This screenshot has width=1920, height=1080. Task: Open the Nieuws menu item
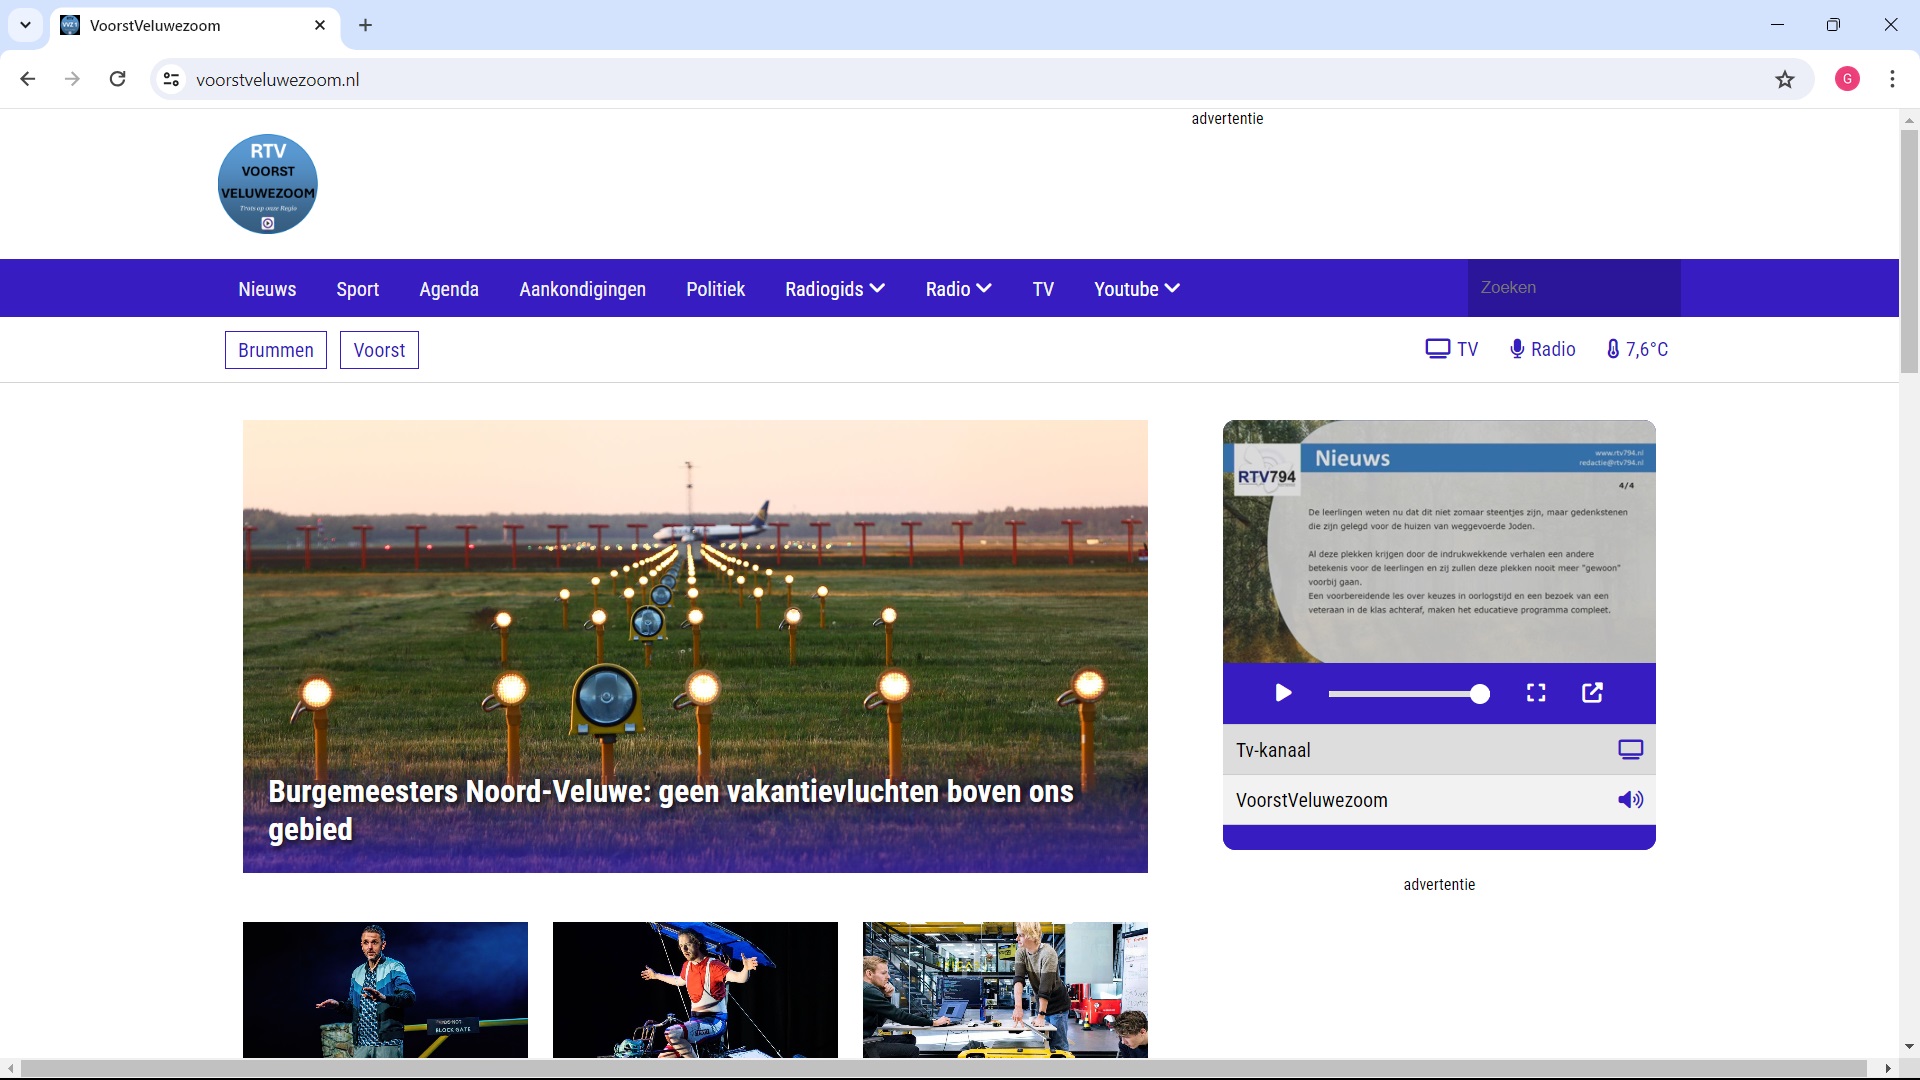(x=266, y=289)
